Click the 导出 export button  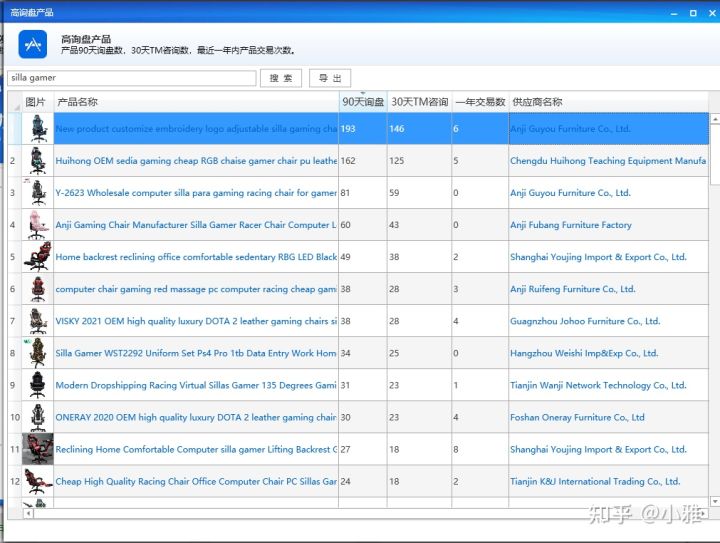[x=330, y=78]
